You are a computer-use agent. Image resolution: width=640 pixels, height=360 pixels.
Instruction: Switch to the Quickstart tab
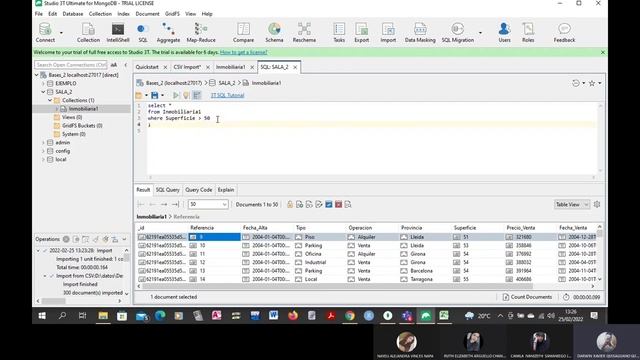(x=147, y=67)
